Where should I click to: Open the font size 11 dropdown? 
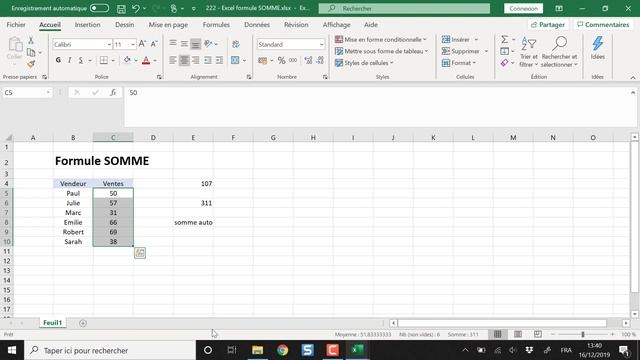point(133,44)
